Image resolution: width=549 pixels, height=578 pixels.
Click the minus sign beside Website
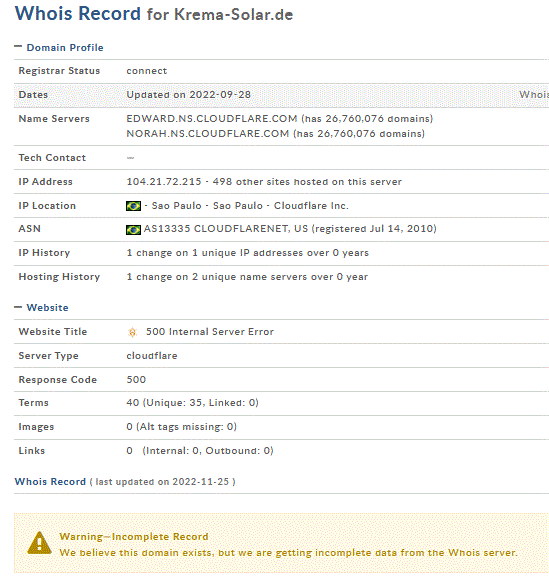(x=18, y=307)
